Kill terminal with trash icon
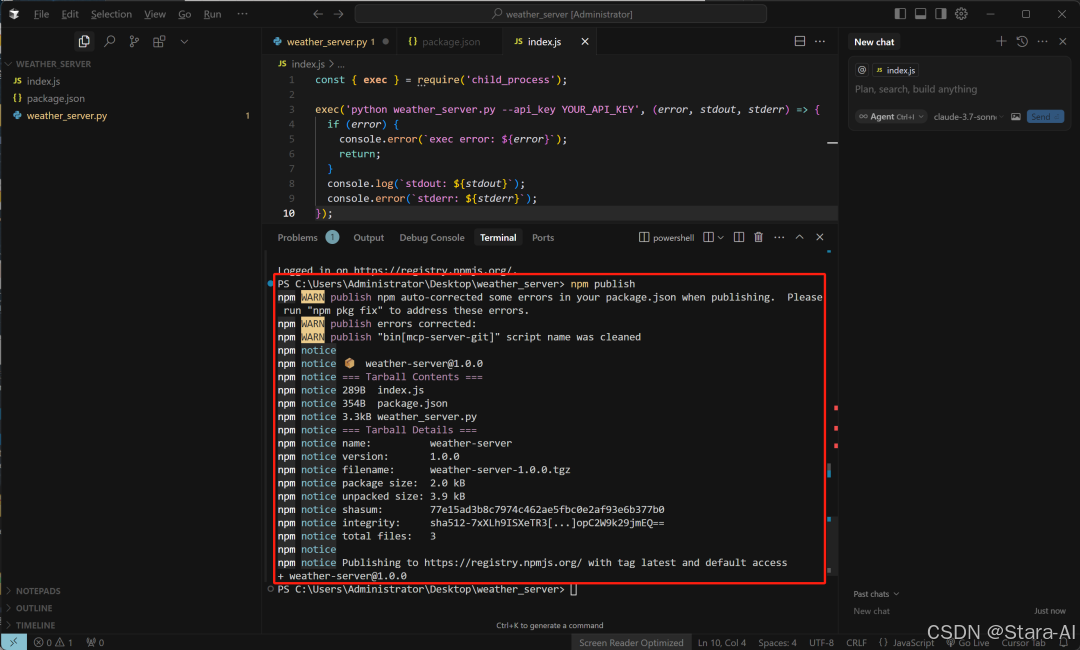Viewport: 1080px width, 650px height. (758, 238)
